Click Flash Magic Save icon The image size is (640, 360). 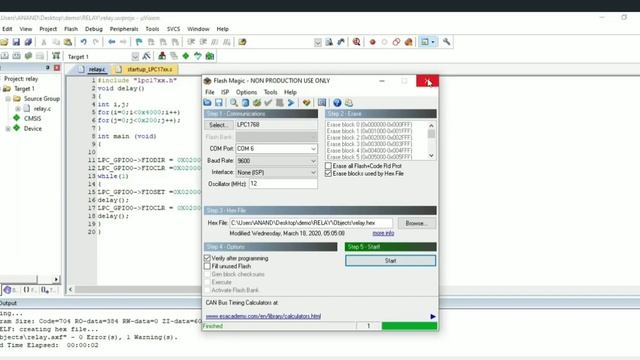219,103
